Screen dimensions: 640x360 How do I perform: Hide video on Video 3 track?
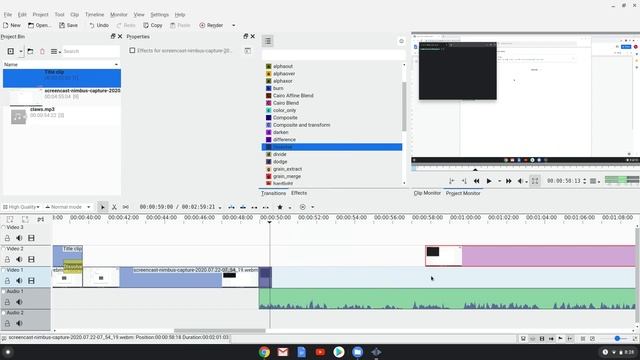click(31, 238)
